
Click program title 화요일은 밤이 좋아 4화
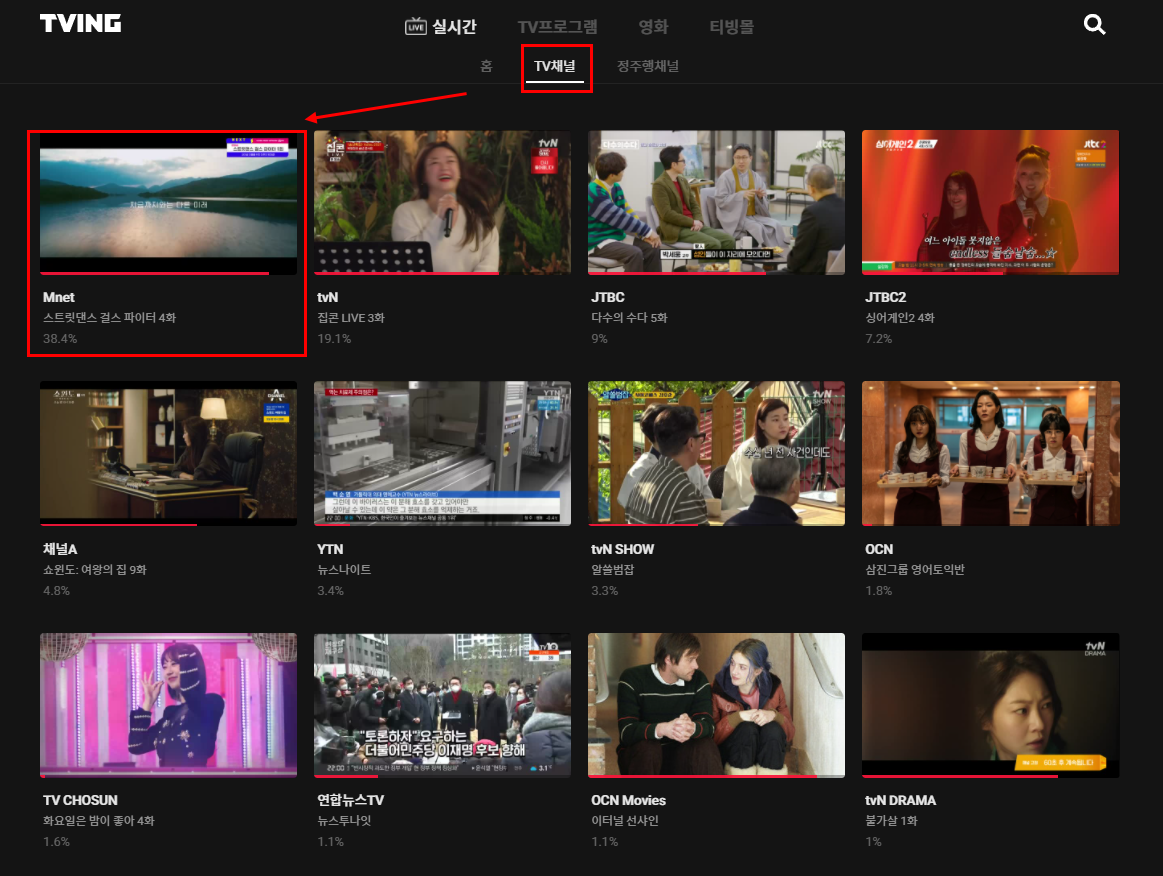(99, 820)
